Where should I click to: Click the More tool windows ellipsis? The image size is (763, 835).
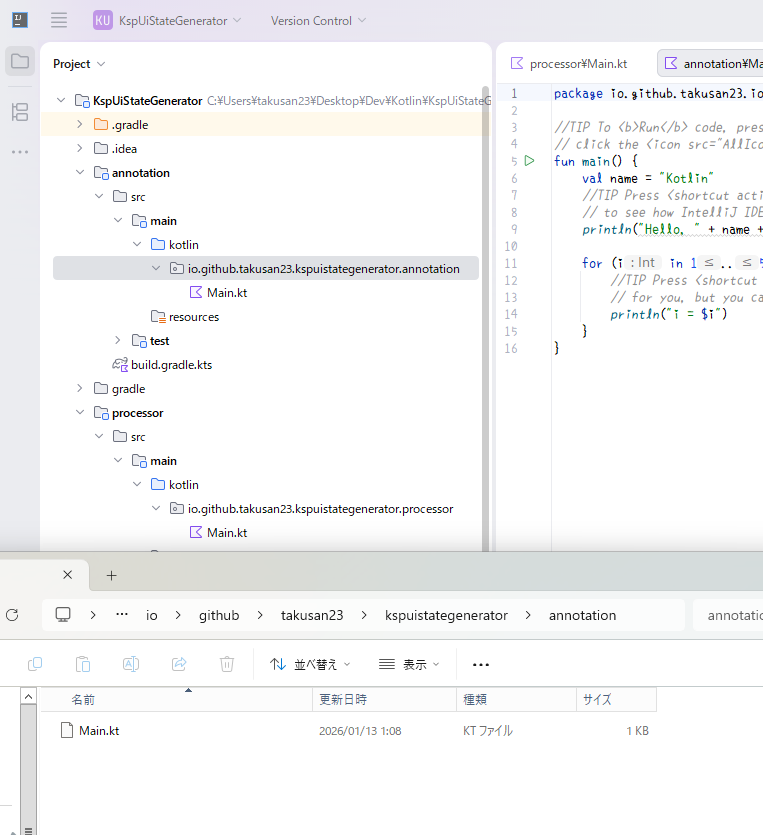pyautogui.click(x=20, y=152)
